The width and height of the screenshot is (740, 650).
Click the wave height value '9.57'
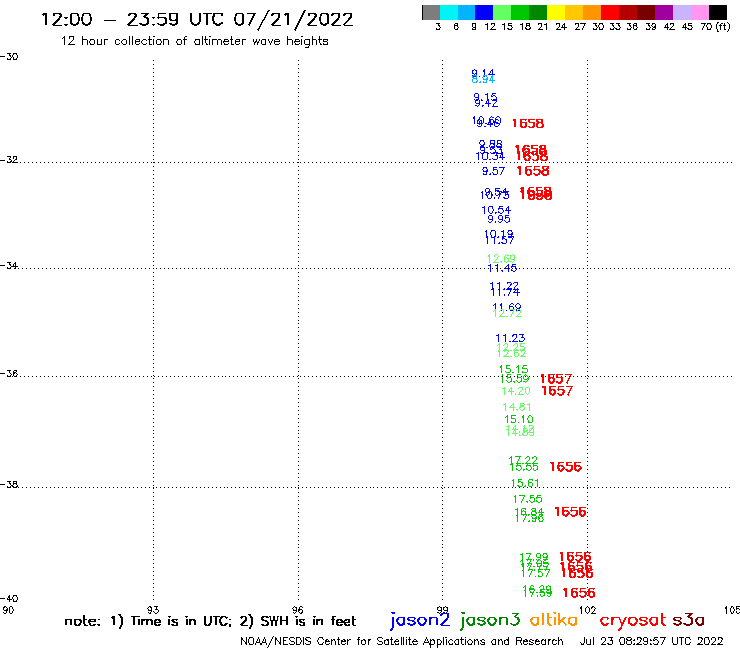pyautogui.click(x=493, y=171)
